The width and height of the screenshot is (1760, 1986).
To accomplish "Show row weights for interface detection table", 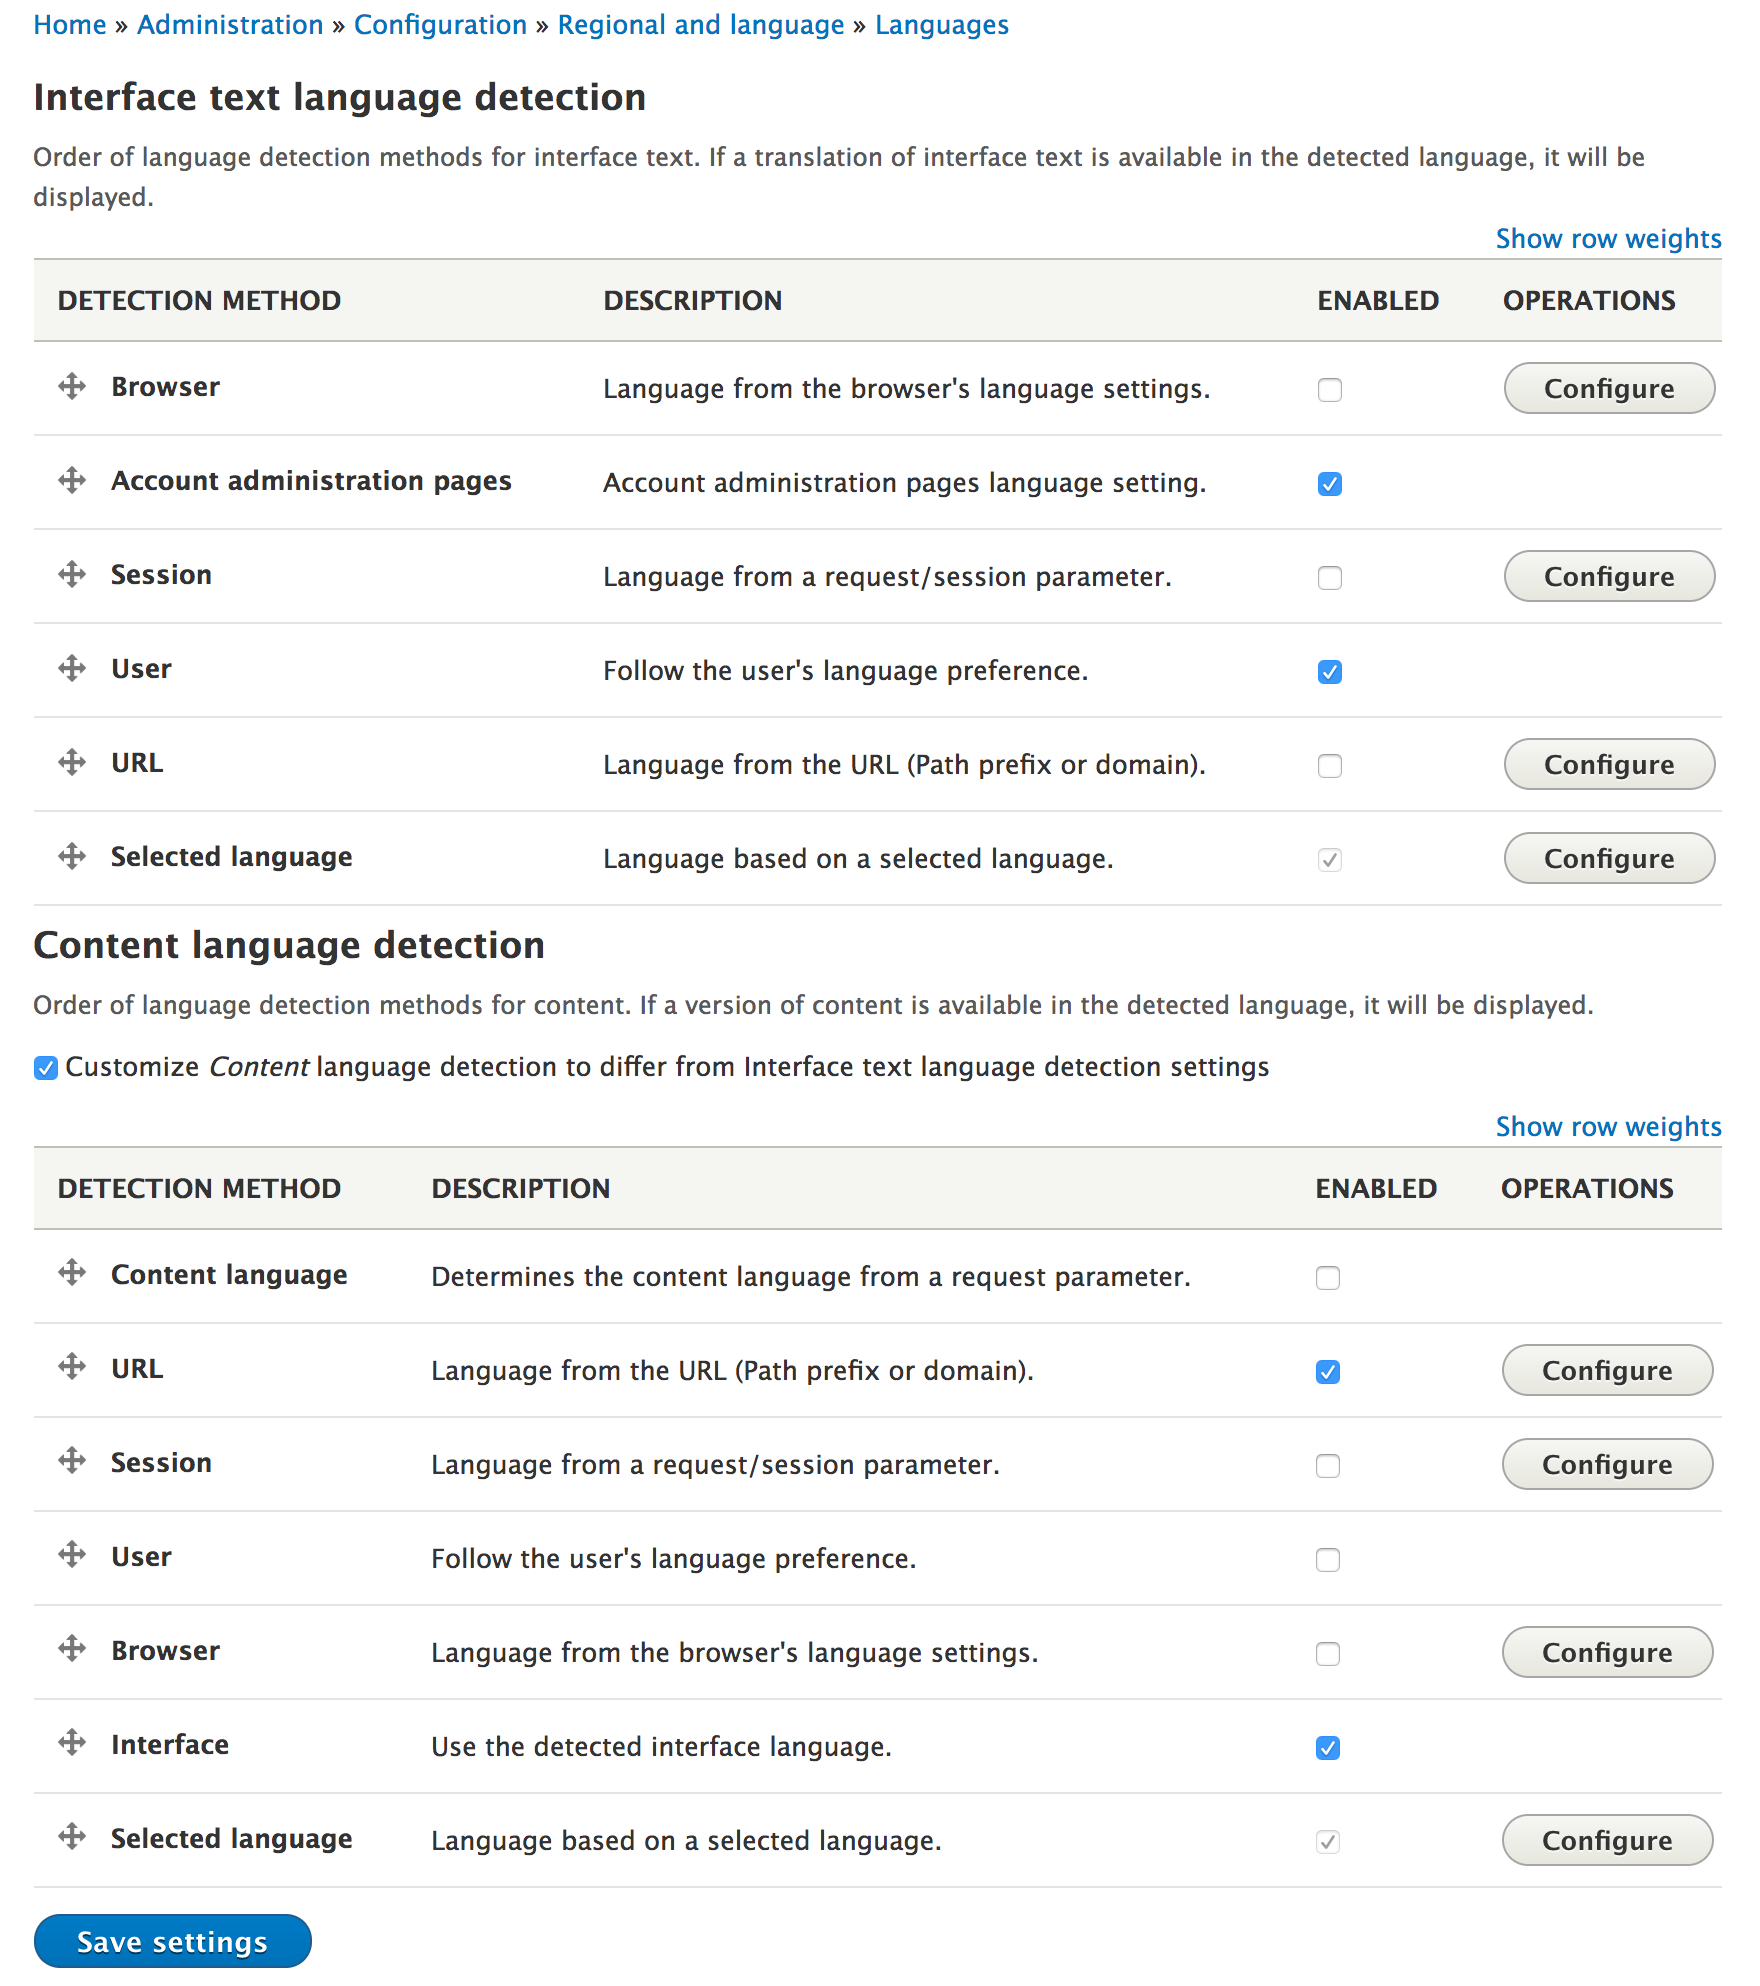I will 1608,238.
